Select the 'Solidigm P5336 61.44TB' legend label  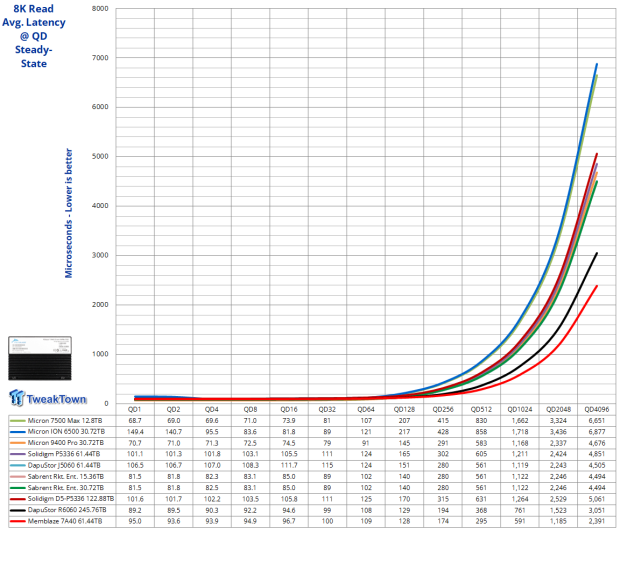tap(64, 454)
